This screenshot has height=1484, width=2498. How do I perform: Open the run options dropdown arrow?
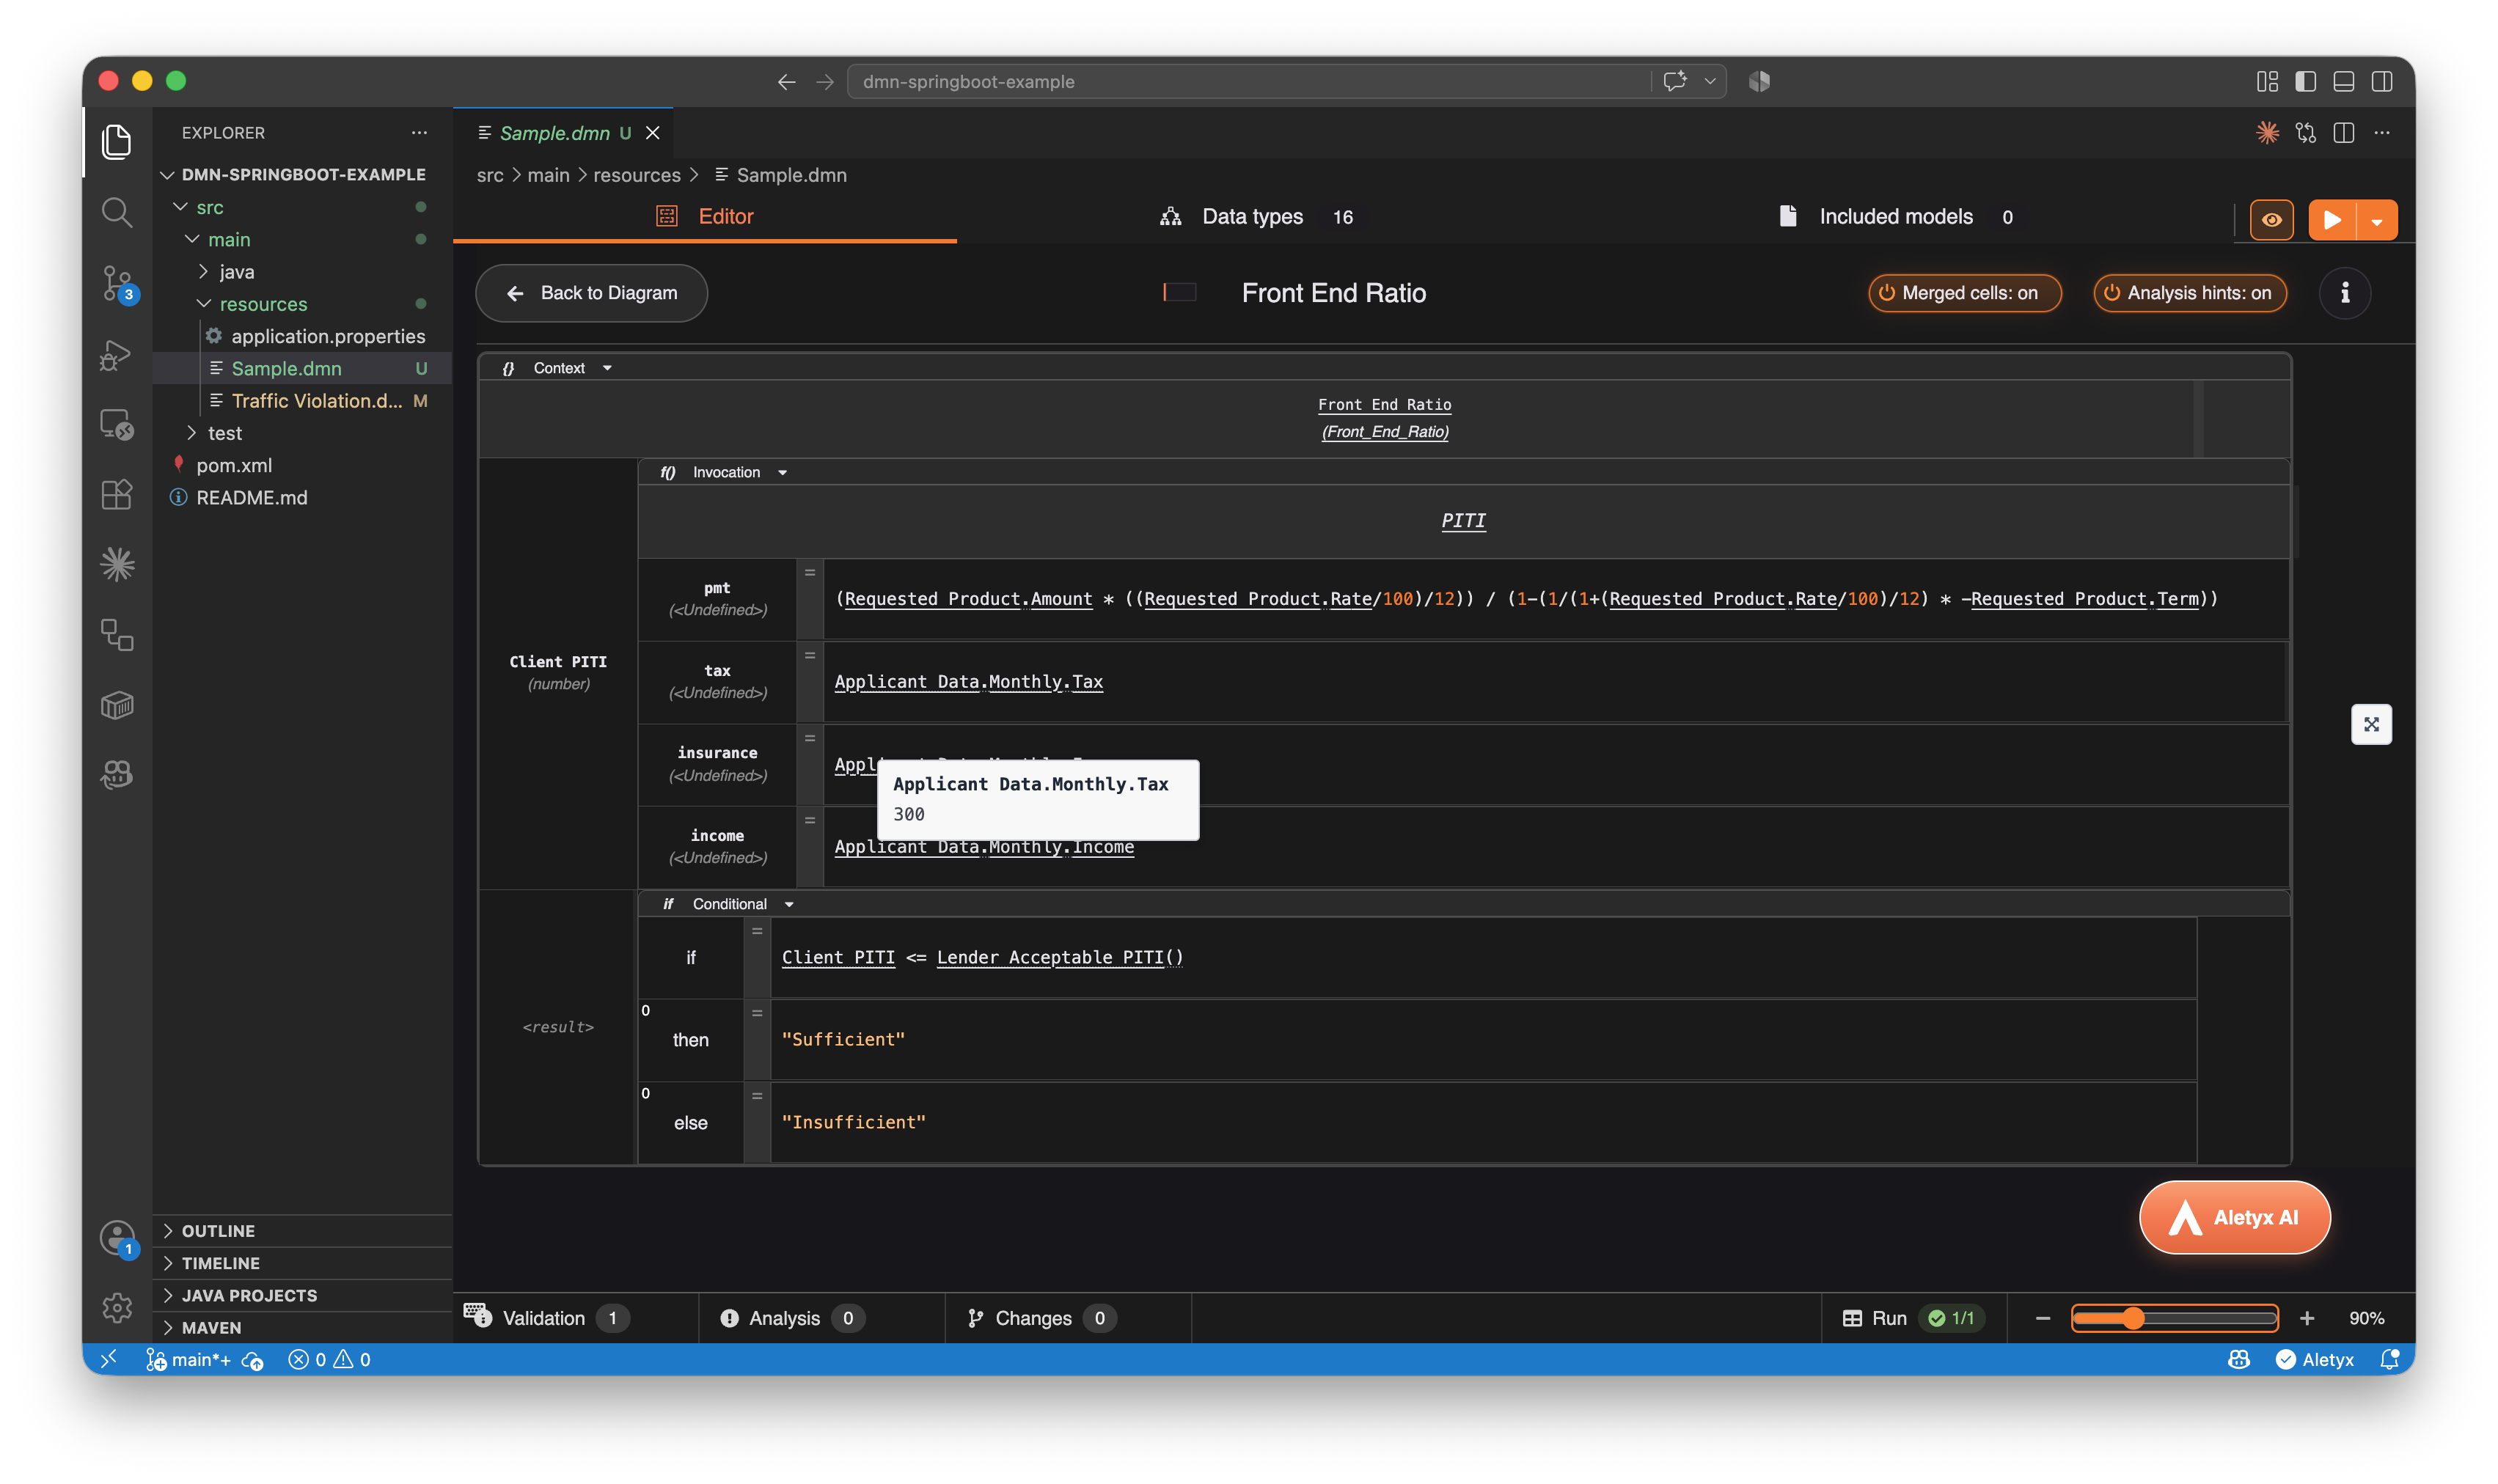click(2377, 220)
